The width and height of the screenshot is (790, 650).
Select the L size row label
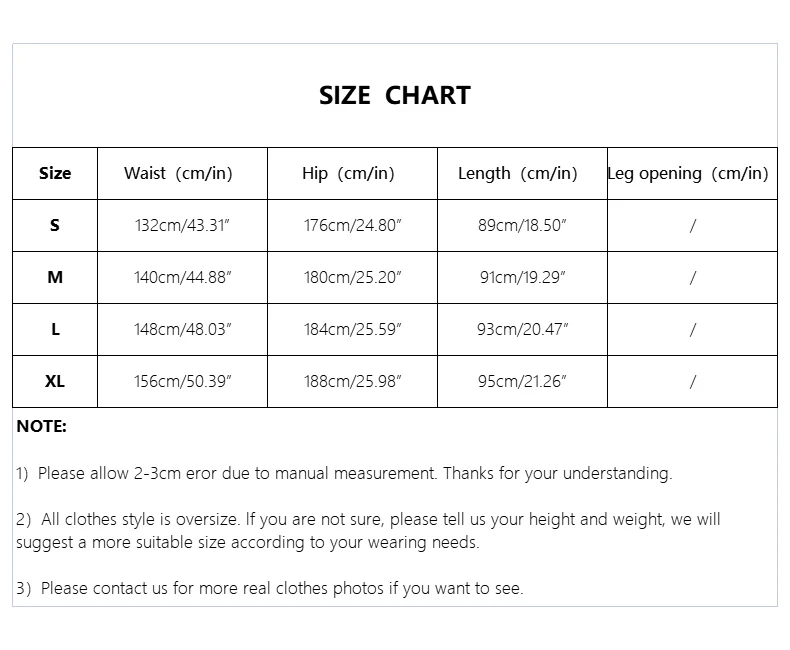point(55,329)
